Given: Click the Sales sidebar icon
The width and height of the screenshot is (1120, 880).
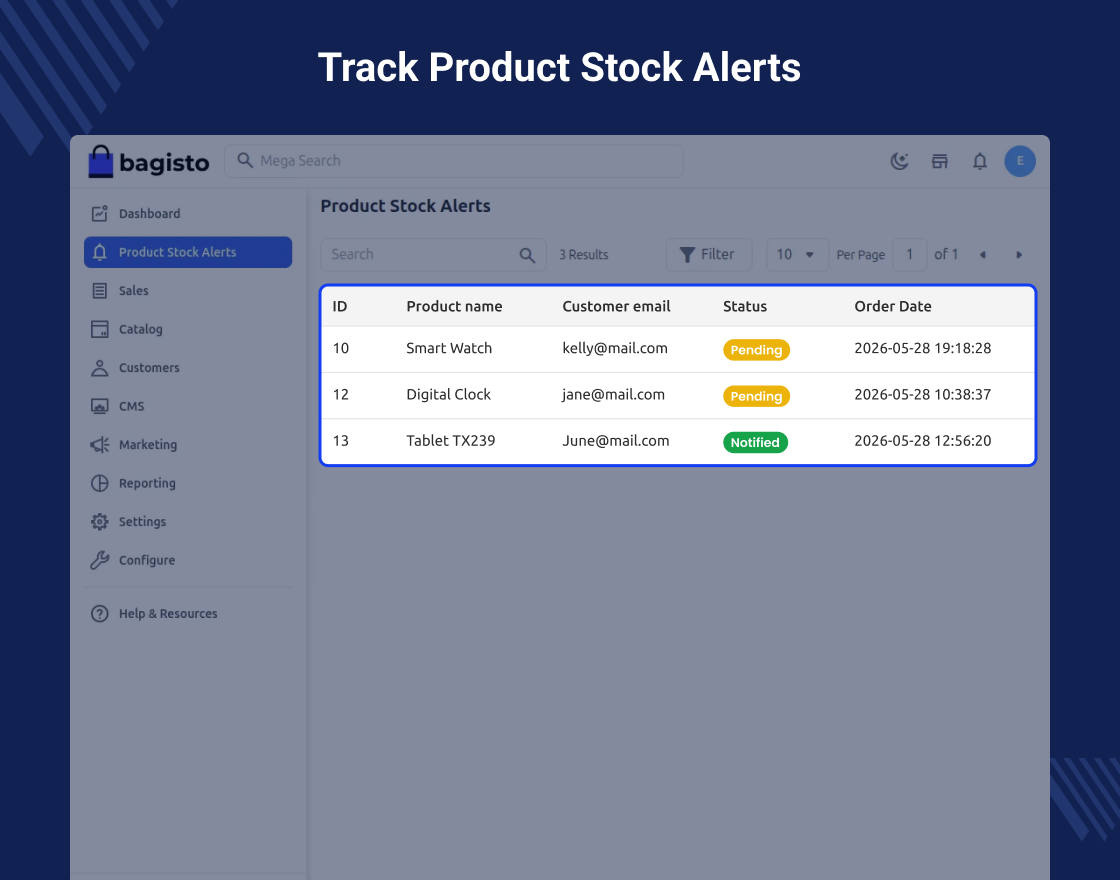Looking at the screenshot, I should (99, 291).
